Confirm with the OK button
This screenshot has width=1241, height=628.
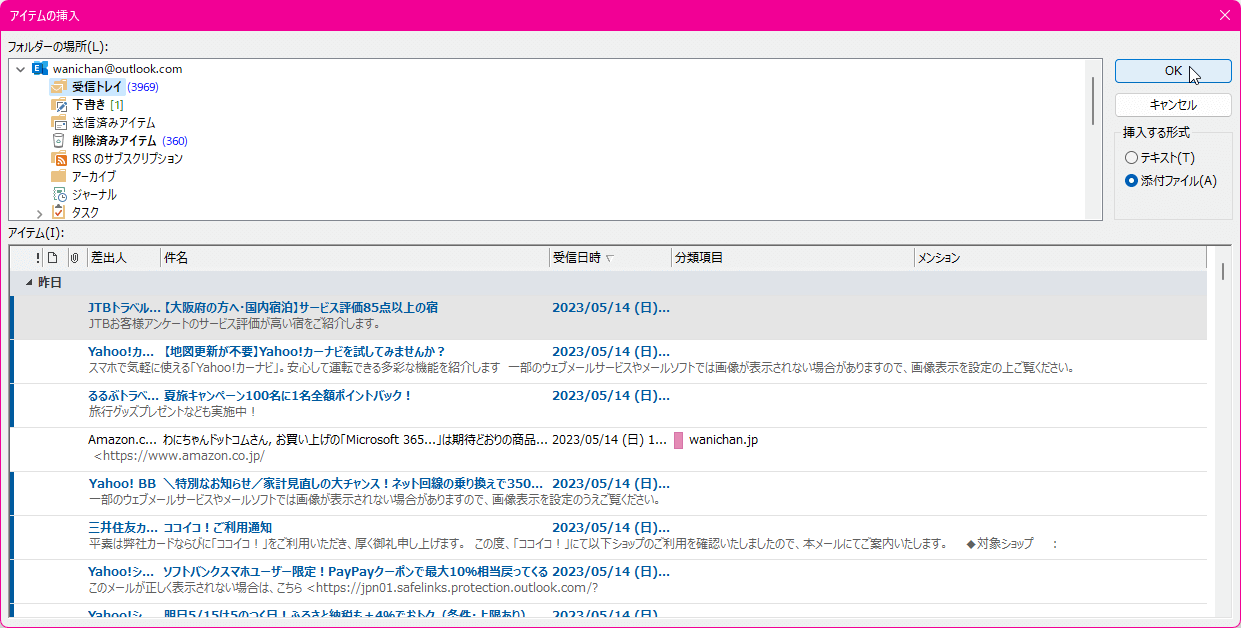(1173, 71)
